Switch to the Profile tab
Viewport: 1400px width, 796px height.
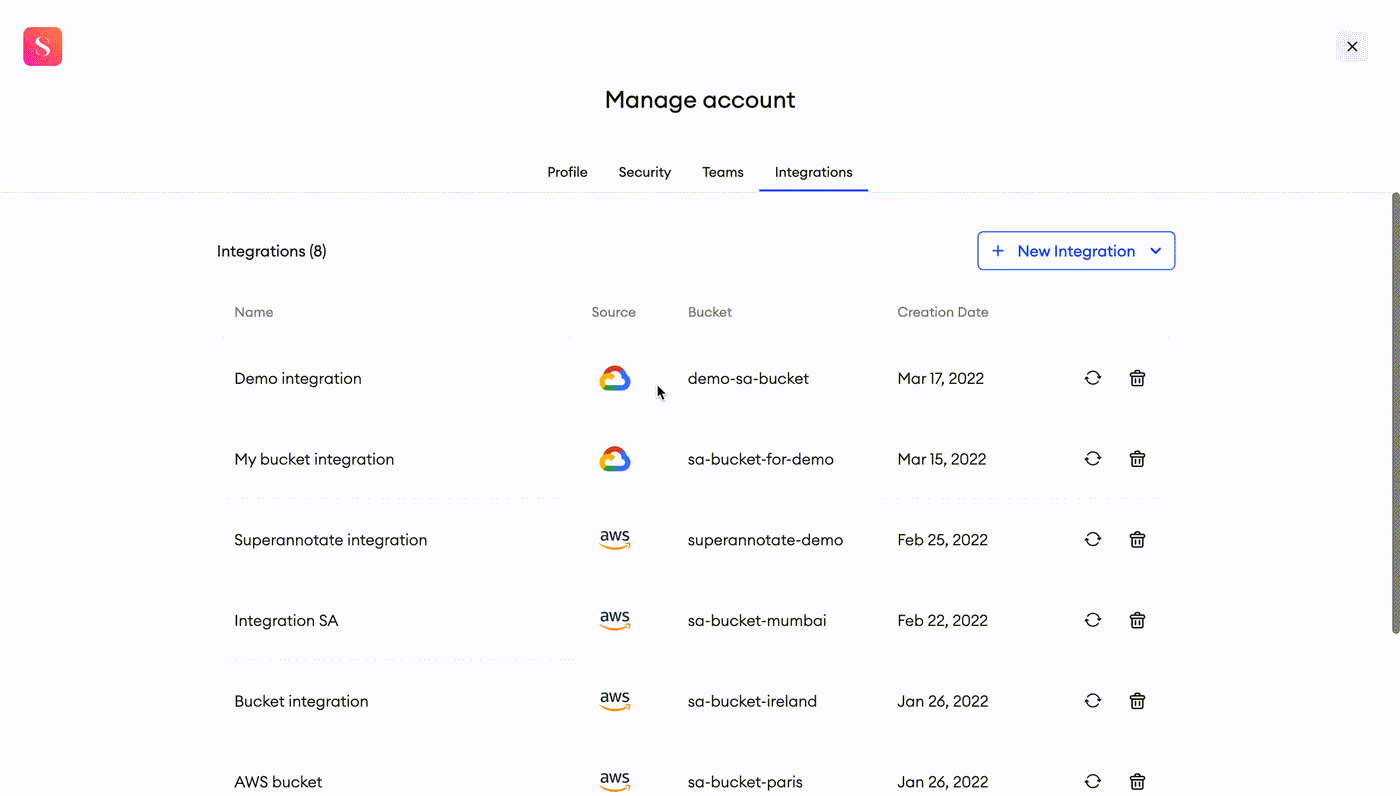coord(567,172)
